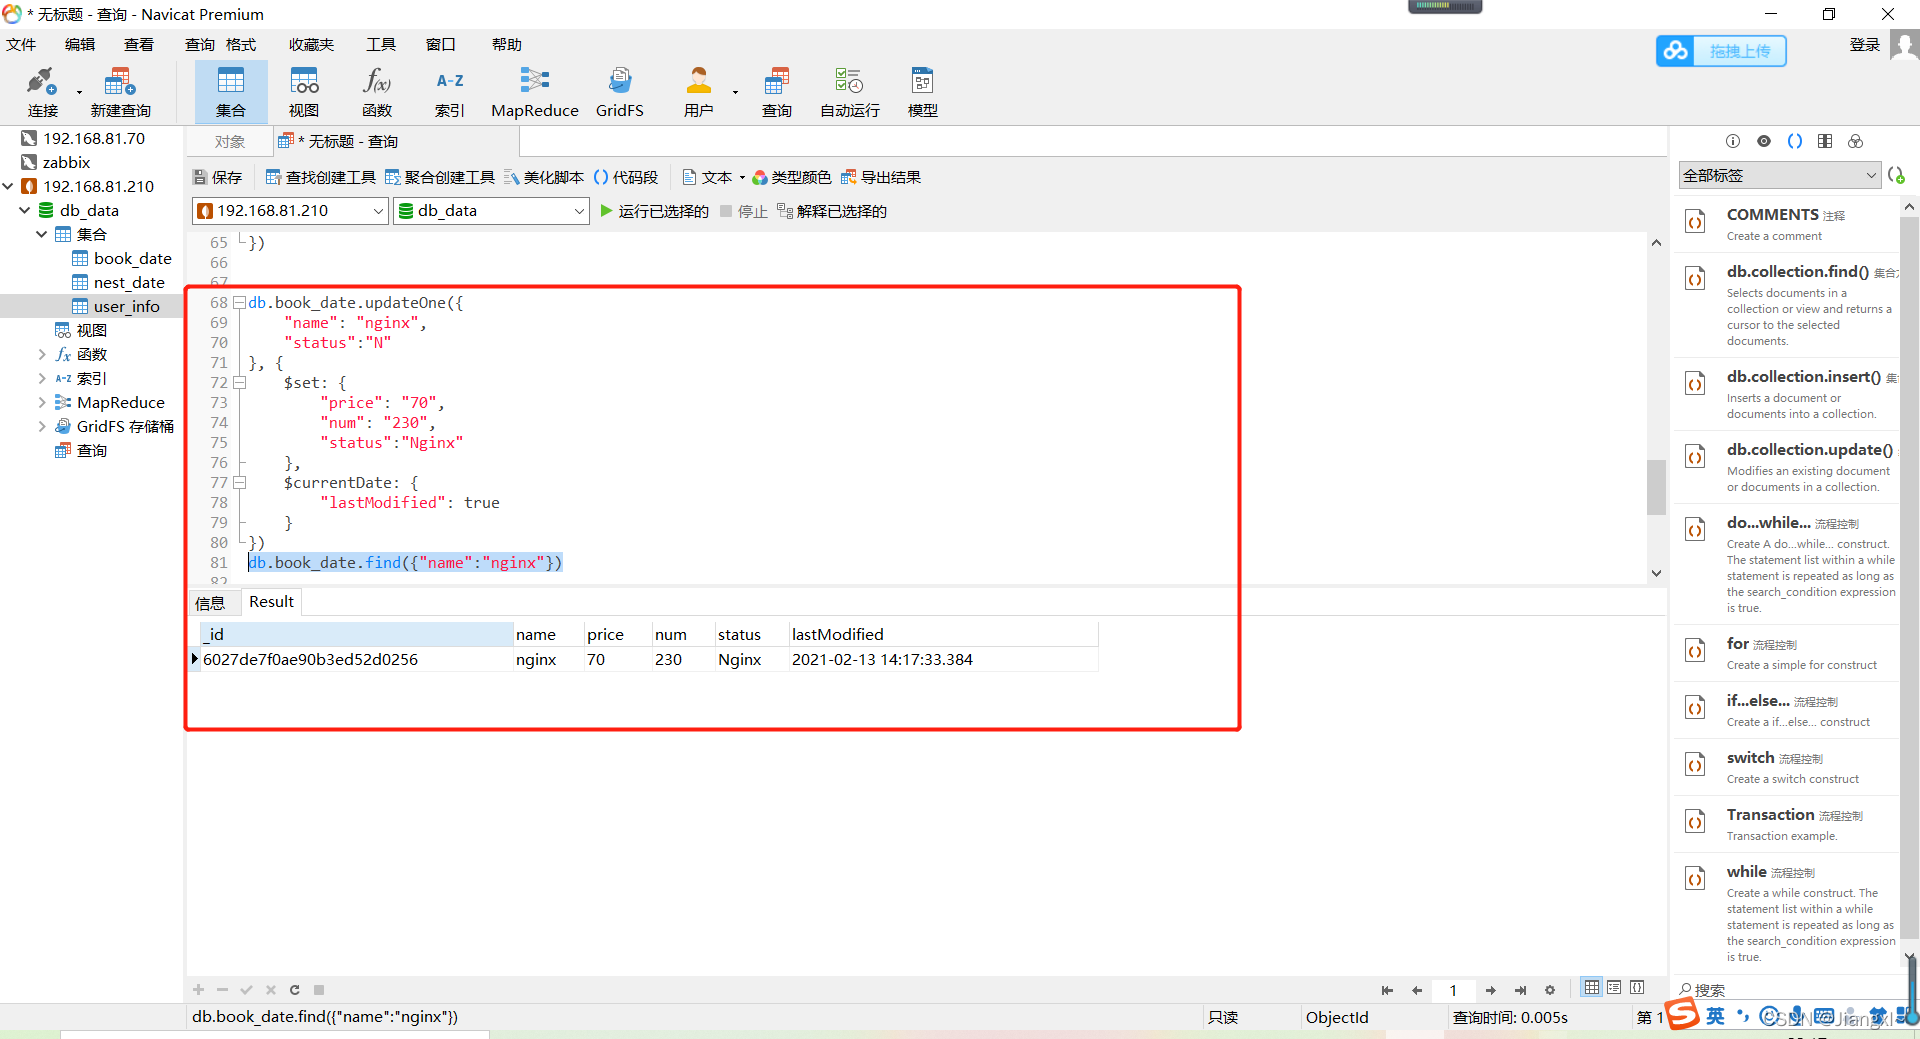Click 保存 save query button

[x=217, y=177]
